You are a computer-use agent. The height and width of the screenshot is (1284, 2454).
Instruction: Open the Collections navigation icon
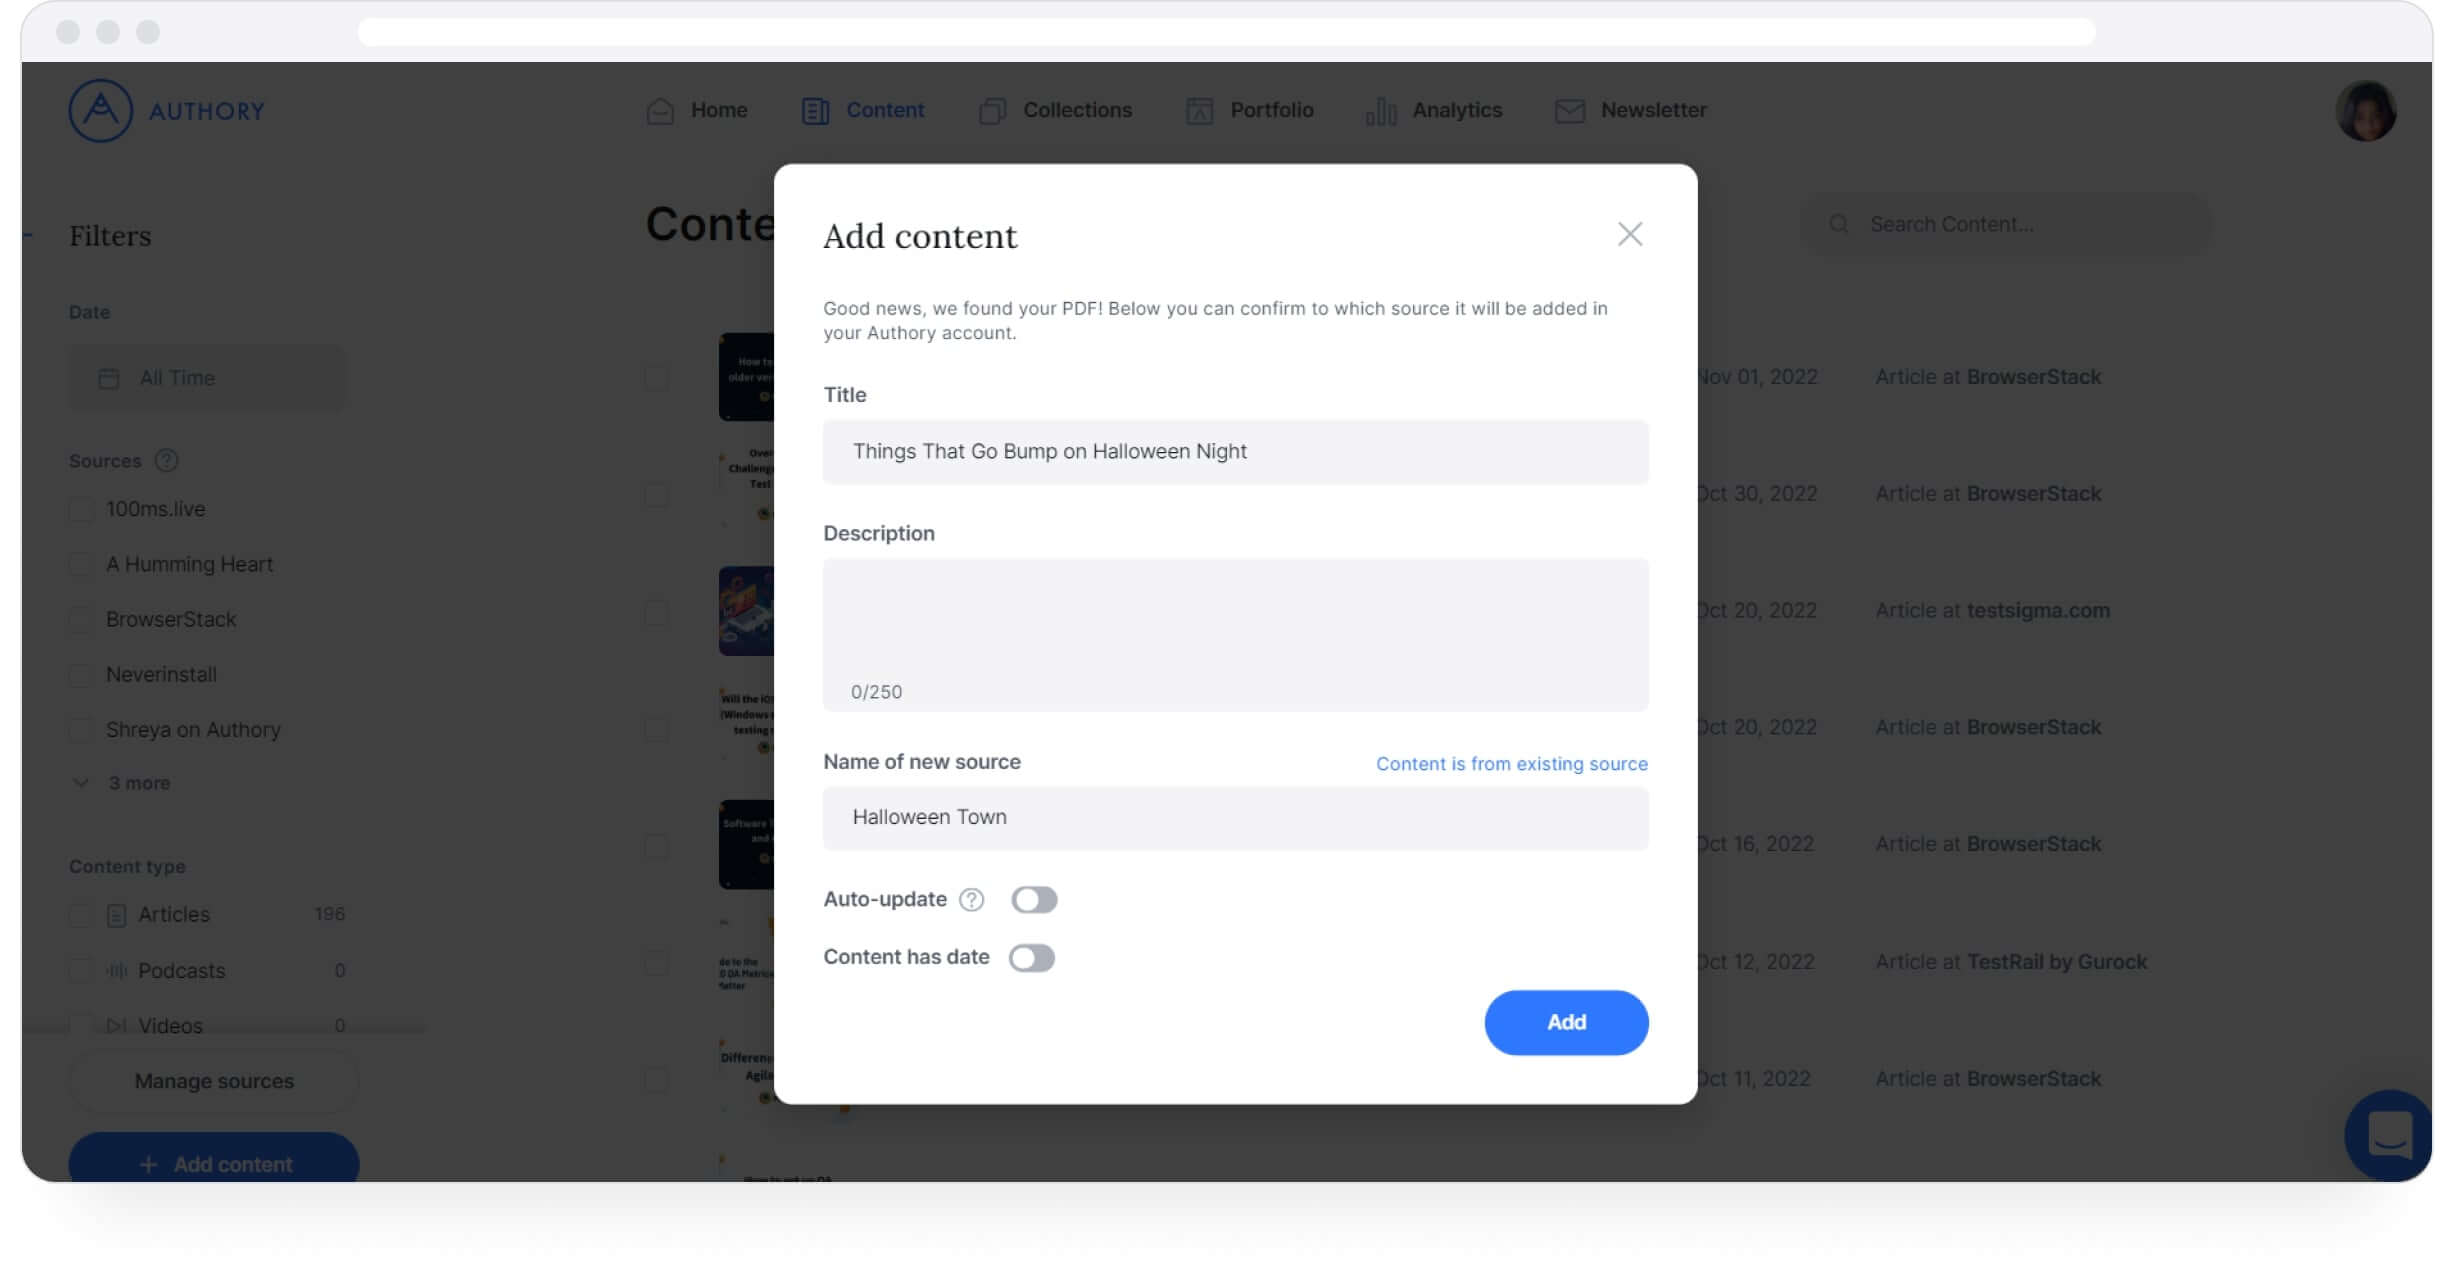(993, 110)
